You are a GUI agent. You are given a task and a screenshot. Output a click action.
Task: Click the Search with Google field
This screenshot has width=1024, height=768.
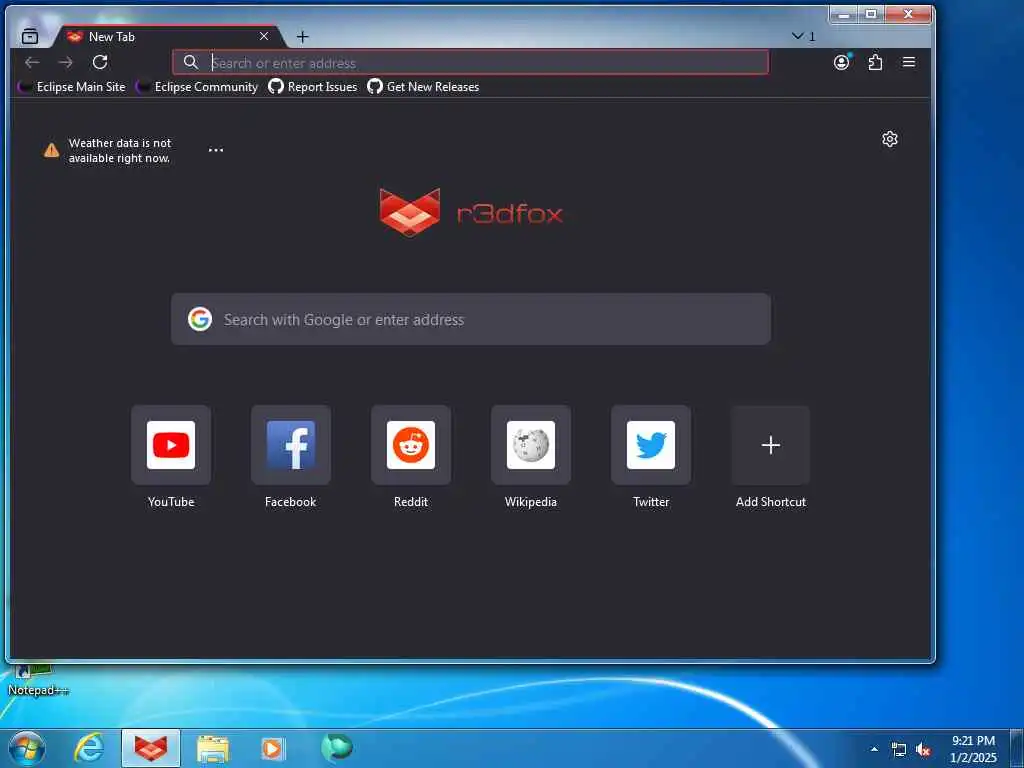pos(471,319)
